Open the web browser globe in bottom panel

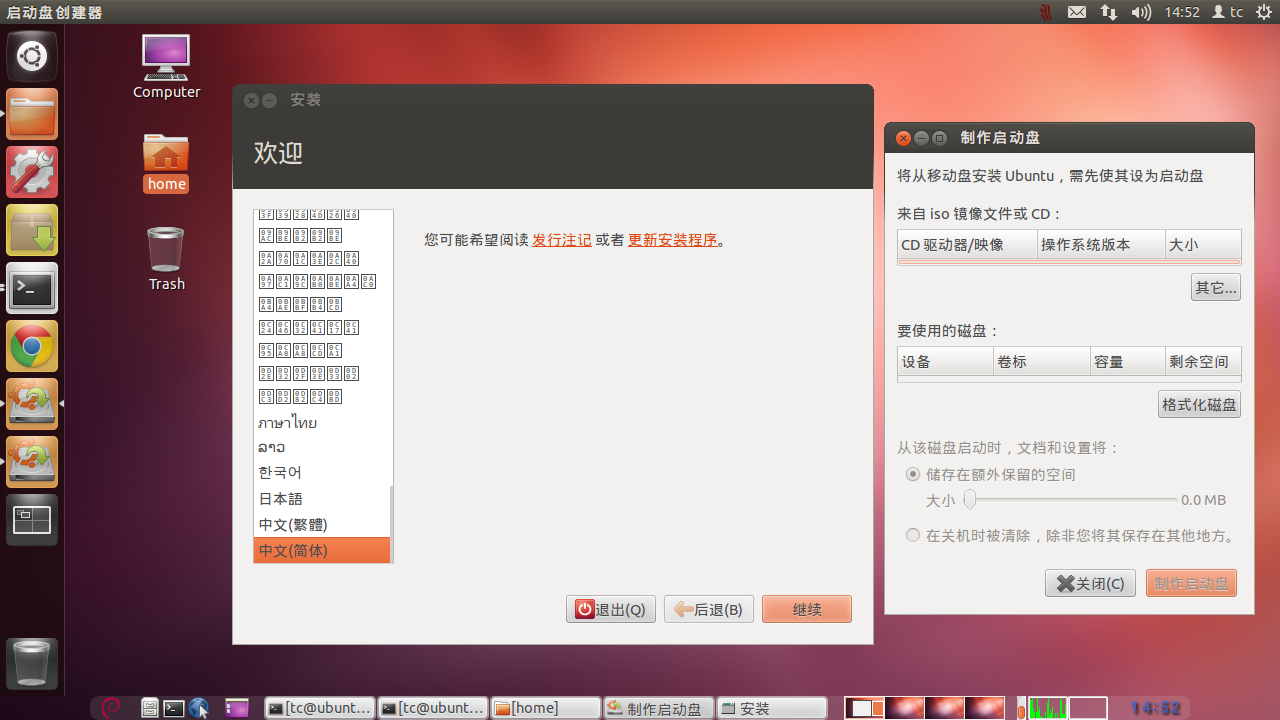coord(198,708)
